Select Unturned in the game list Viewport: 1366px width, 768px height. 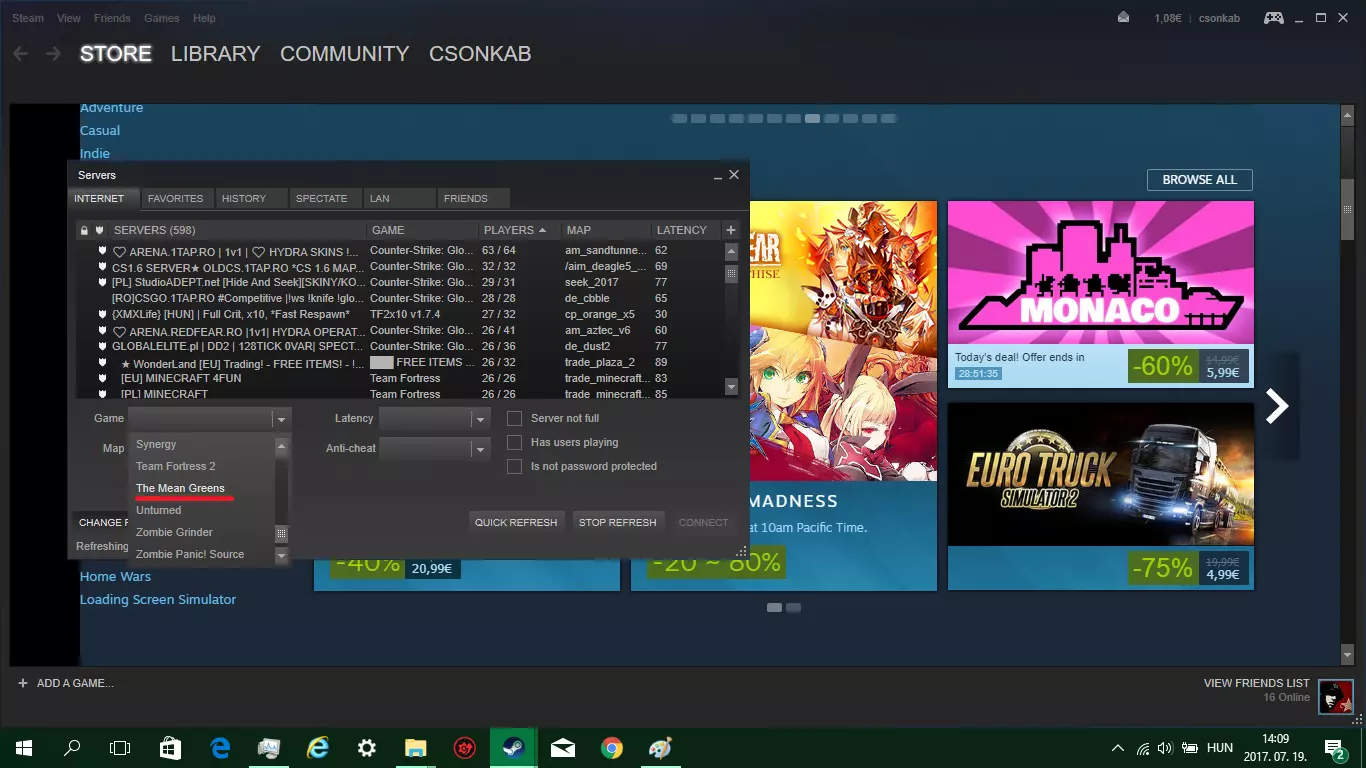pyautogui.click(x=159, y=510)
